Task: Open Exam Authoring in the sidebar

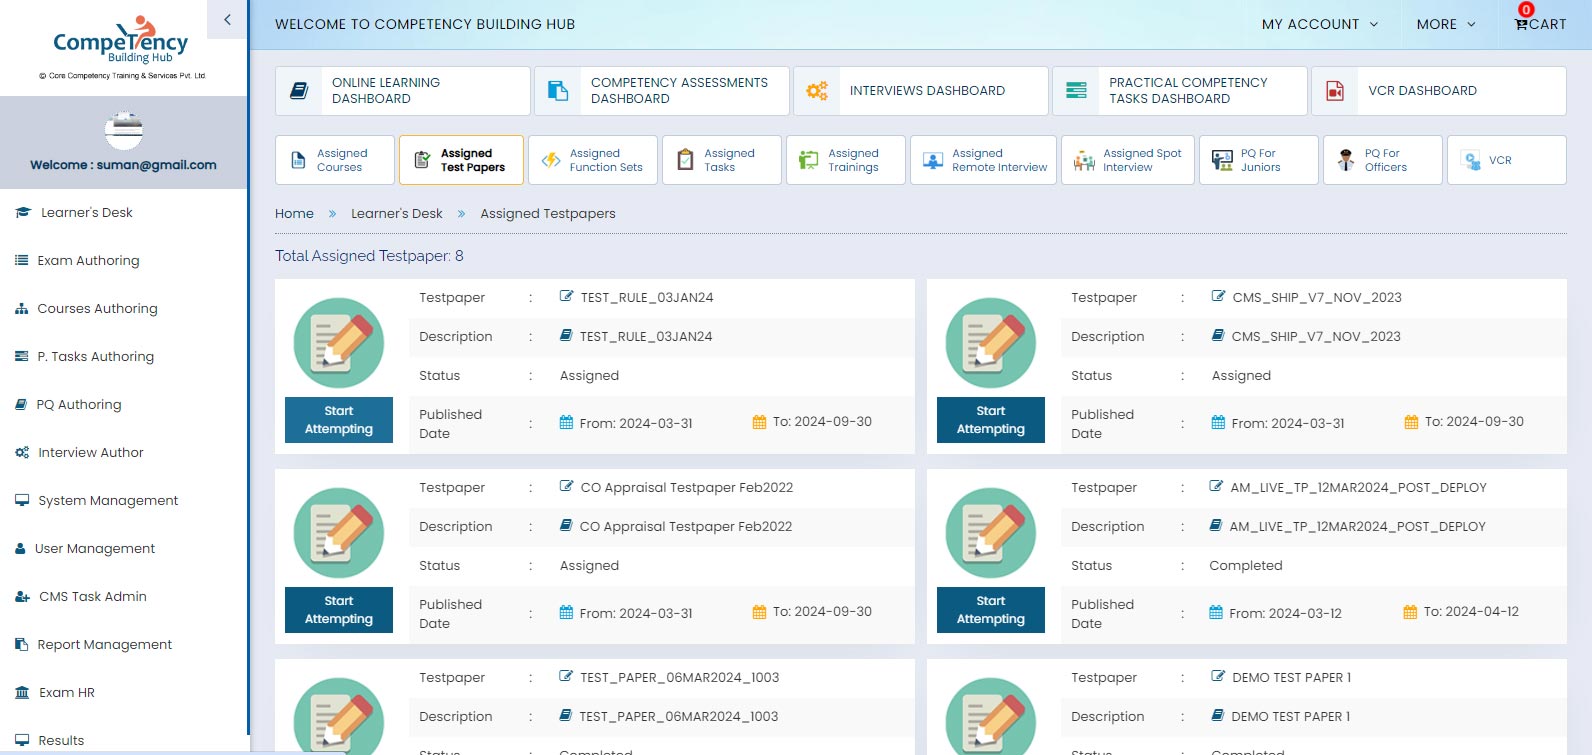Action: [88, 260]
